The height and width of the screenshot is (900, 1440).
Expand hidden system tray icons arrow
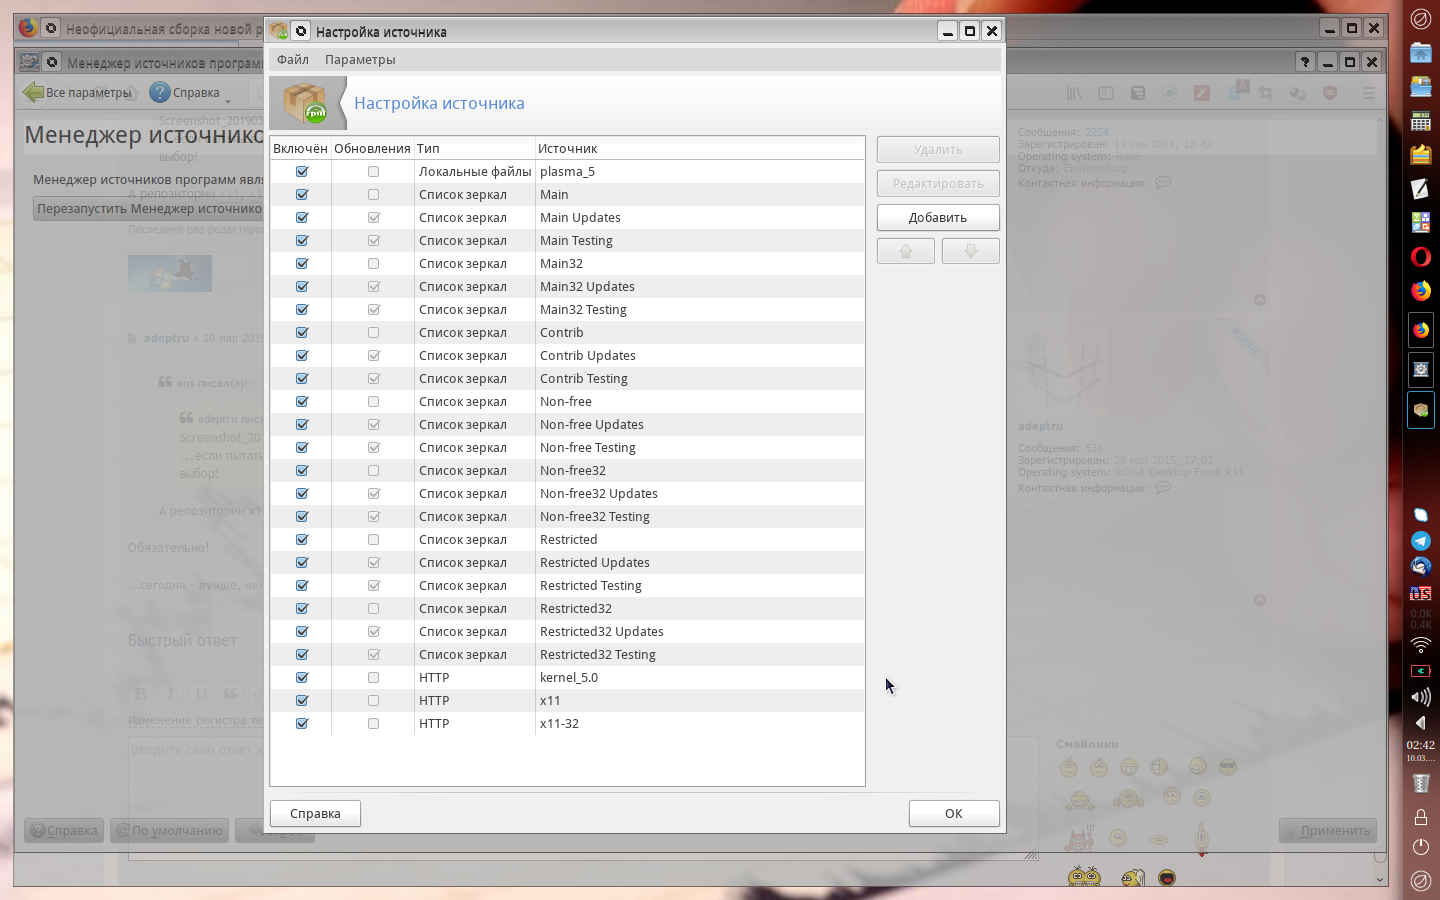1420,722
